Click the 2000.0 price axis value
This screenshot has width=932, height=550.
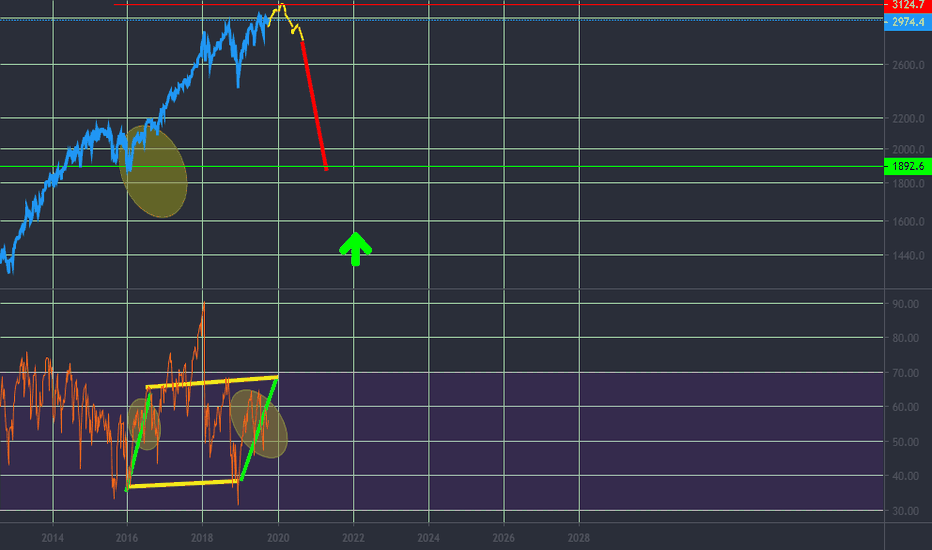point(908,149)
